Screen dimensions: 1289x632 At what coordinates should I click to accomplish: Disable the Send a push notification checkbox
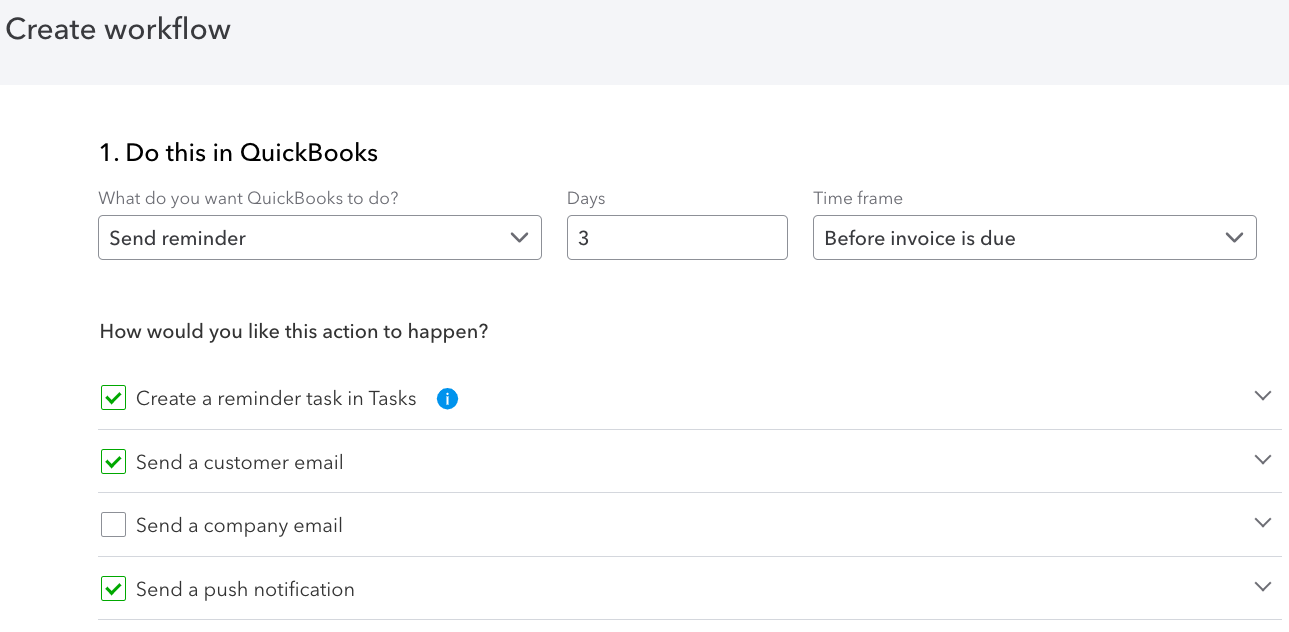pyautogui.click(x=113, y=589)
